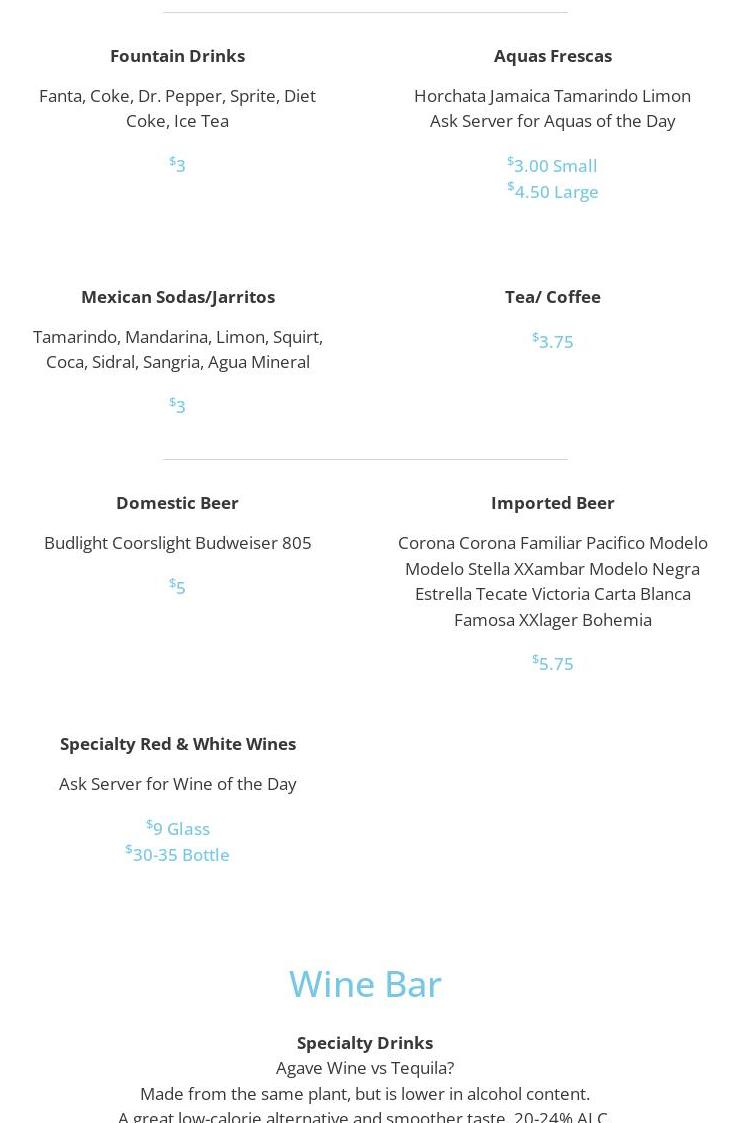Click Specialty Red & White Wines heading

177,744
